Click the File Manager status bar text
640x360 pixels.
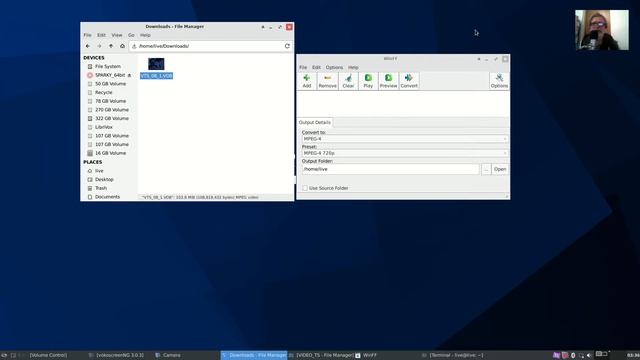[x=200, y=197]
